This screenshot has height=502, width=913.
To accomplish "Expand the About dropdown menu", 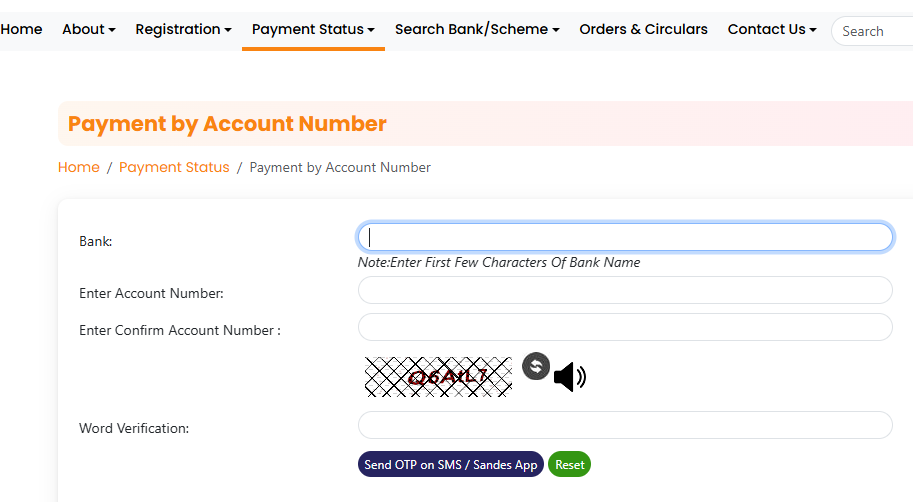I will point(88,30).
